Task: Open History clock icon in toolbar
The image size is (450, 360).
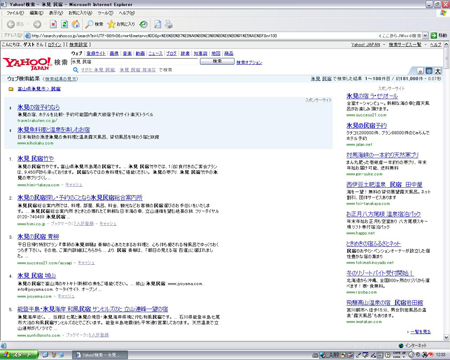Action: click(144, 24)
